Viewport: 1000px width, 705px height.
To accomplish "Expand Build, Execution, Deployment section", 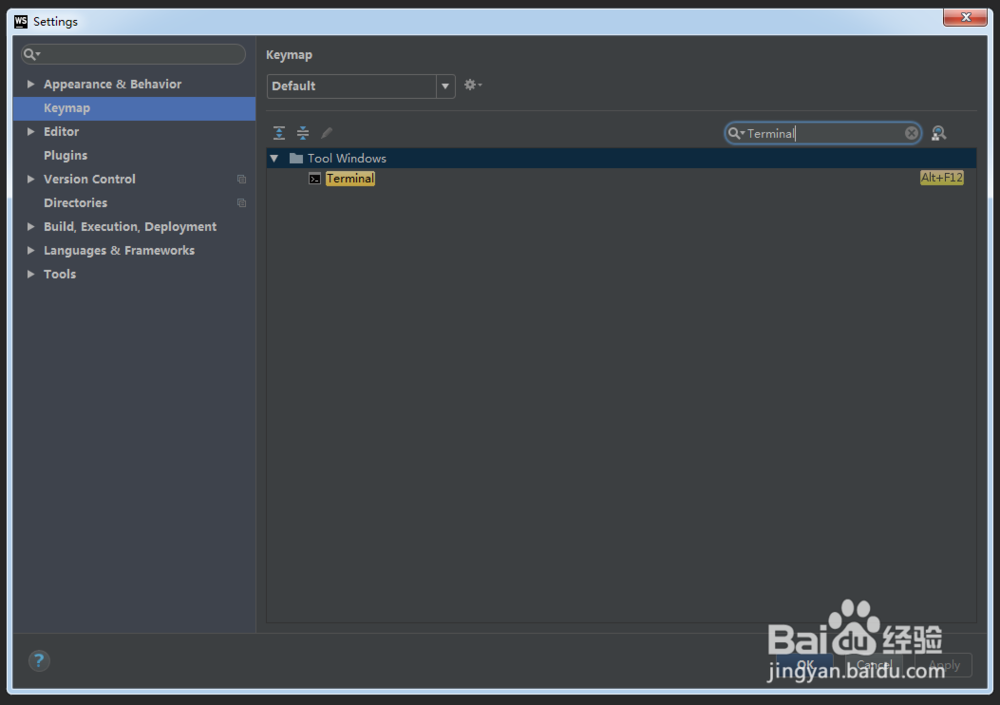I will point(31,226).
